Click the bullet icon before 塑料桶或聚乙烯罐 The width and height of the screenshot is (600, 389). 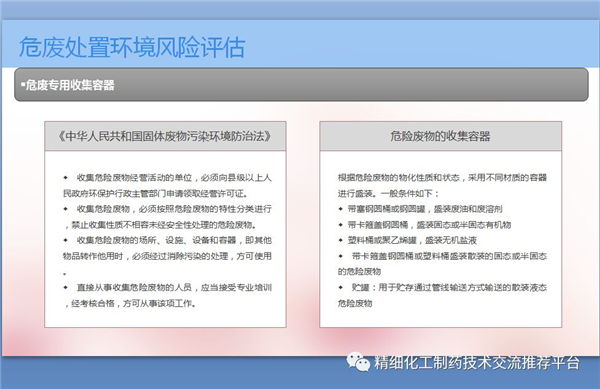point(341,240)
